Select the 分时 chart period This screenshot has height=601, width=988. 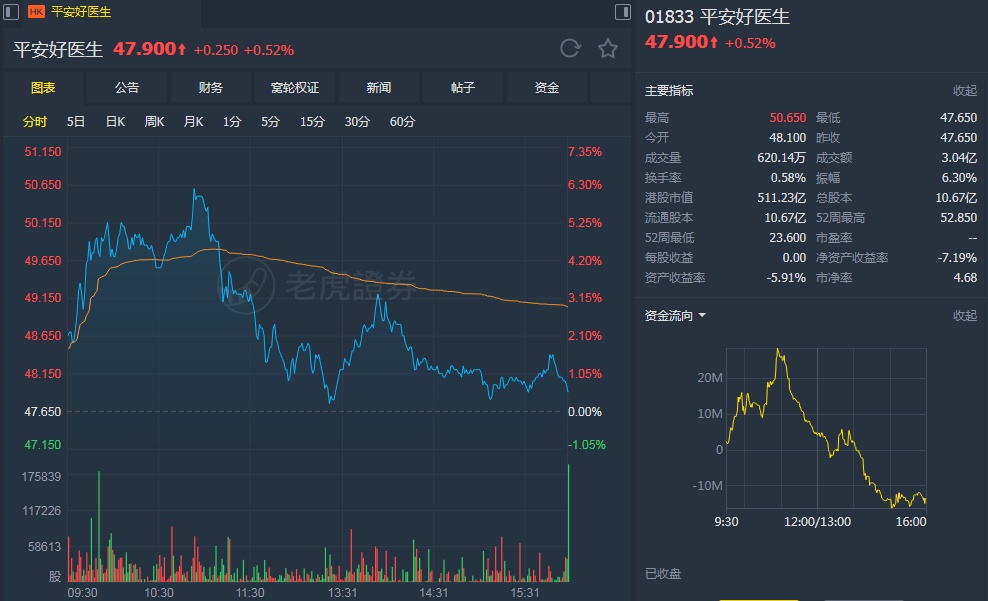35,122
